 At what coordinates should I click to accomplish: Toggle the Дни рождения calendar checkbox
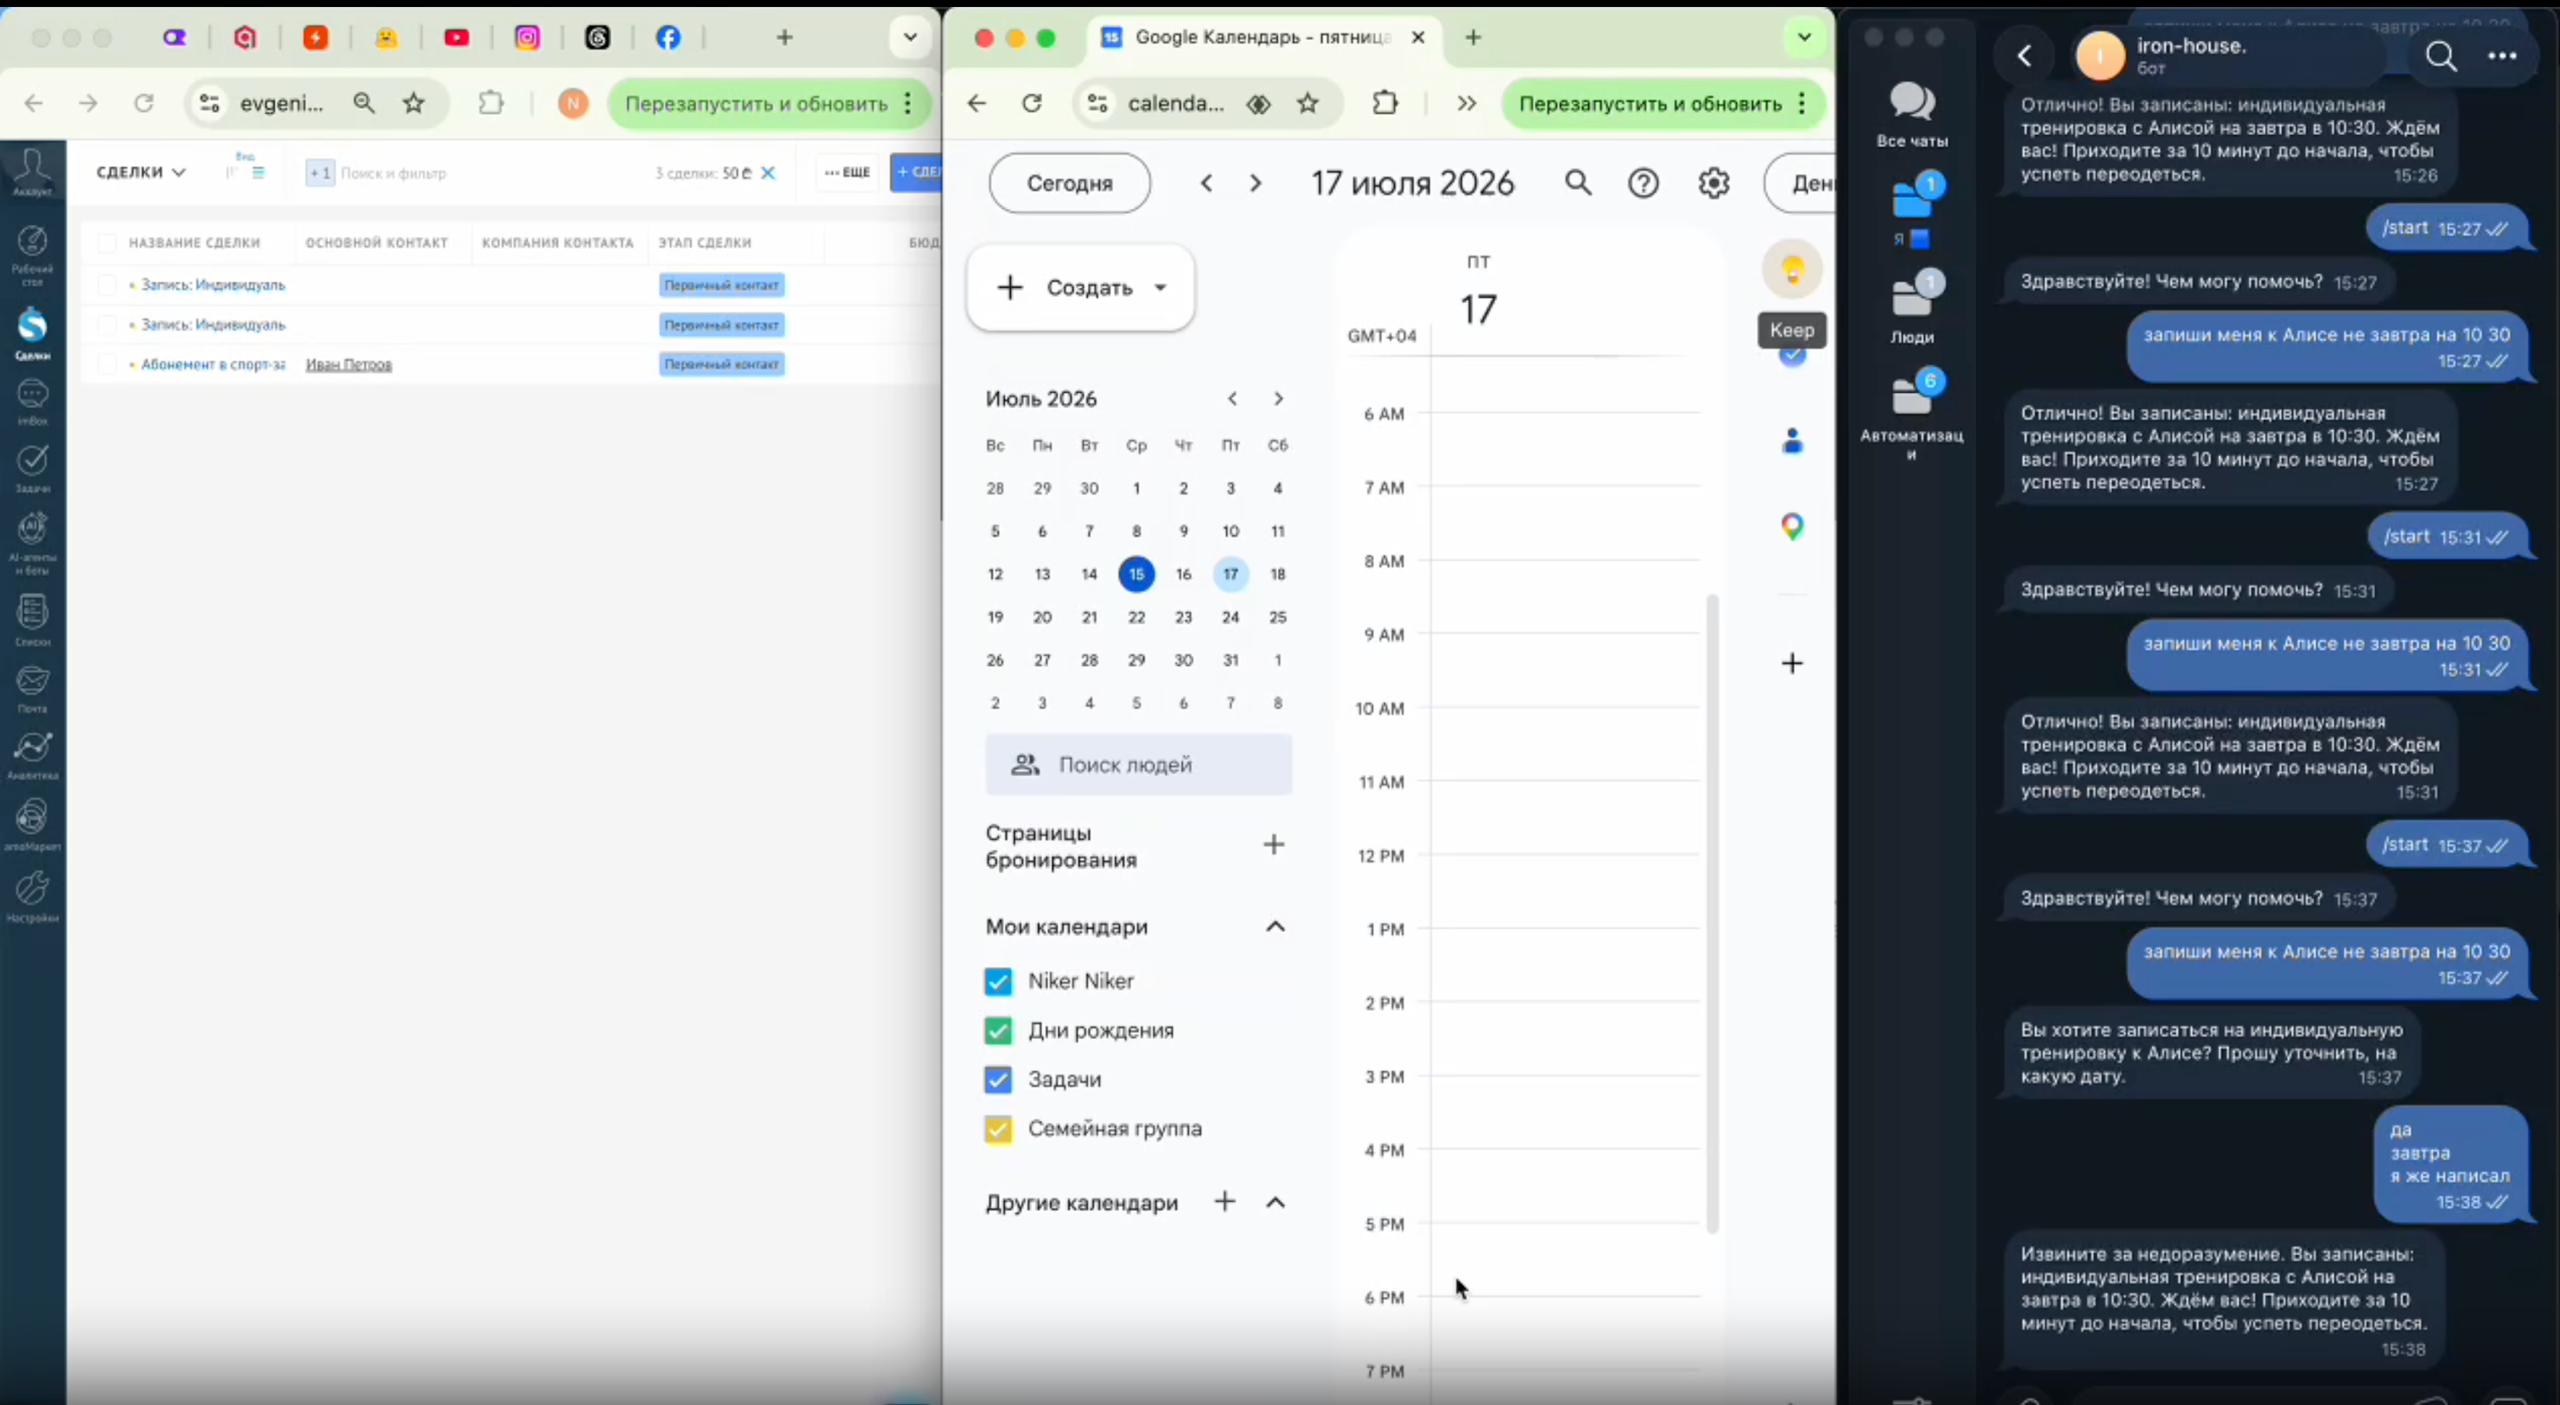998,1030
